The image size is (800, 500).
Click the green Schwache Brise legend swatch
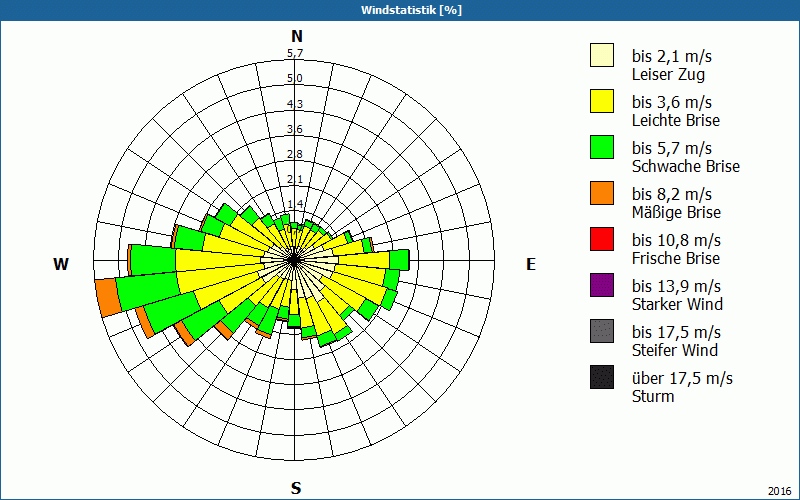point(601,147)
